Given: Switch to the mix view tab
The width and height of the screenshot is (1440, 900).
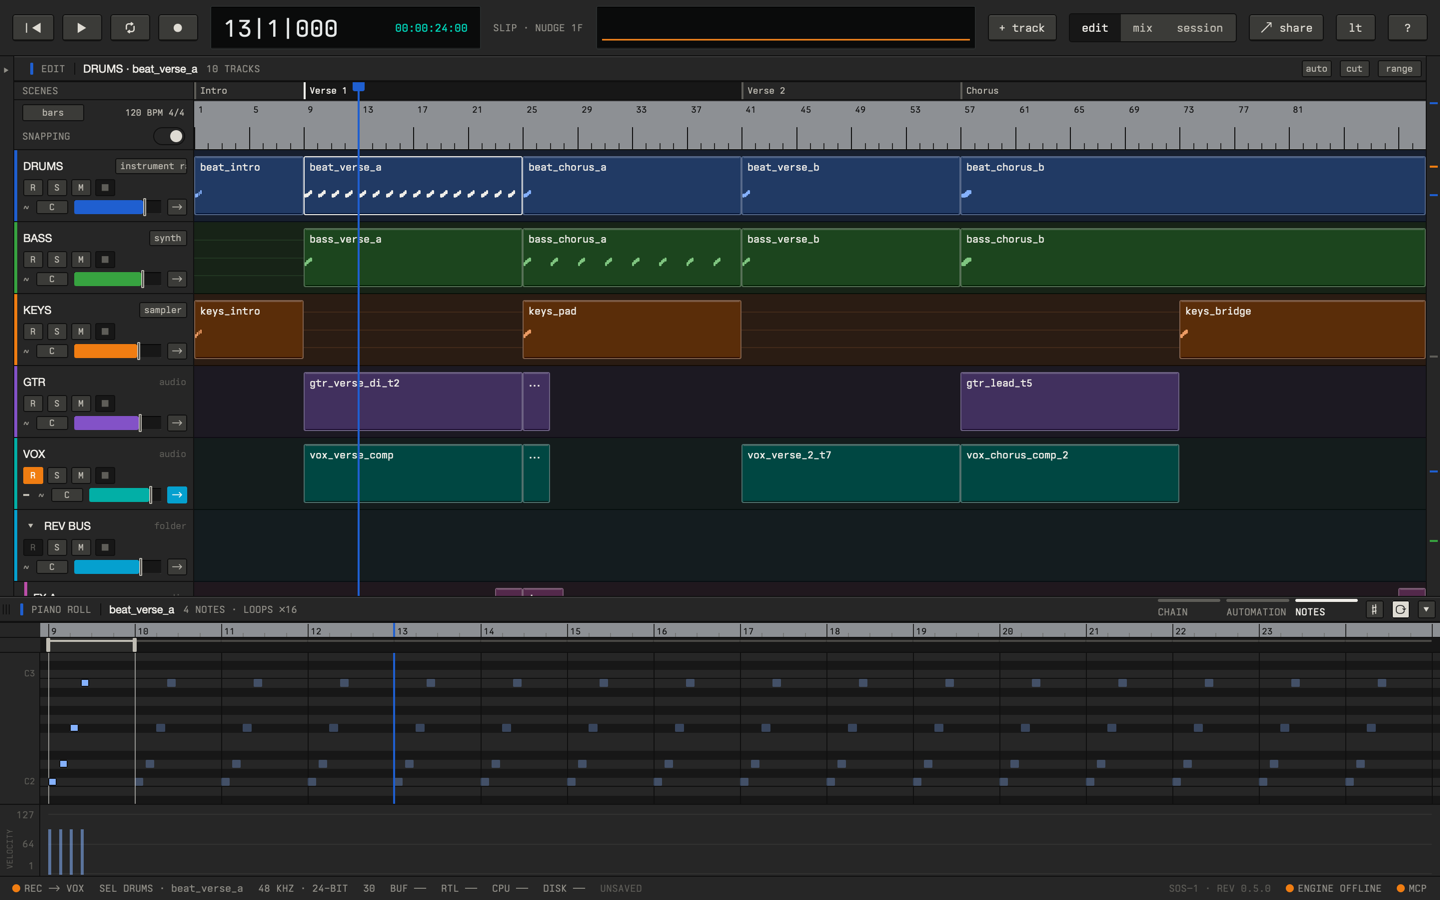Looking at the screenshot, I should 1143,28.
